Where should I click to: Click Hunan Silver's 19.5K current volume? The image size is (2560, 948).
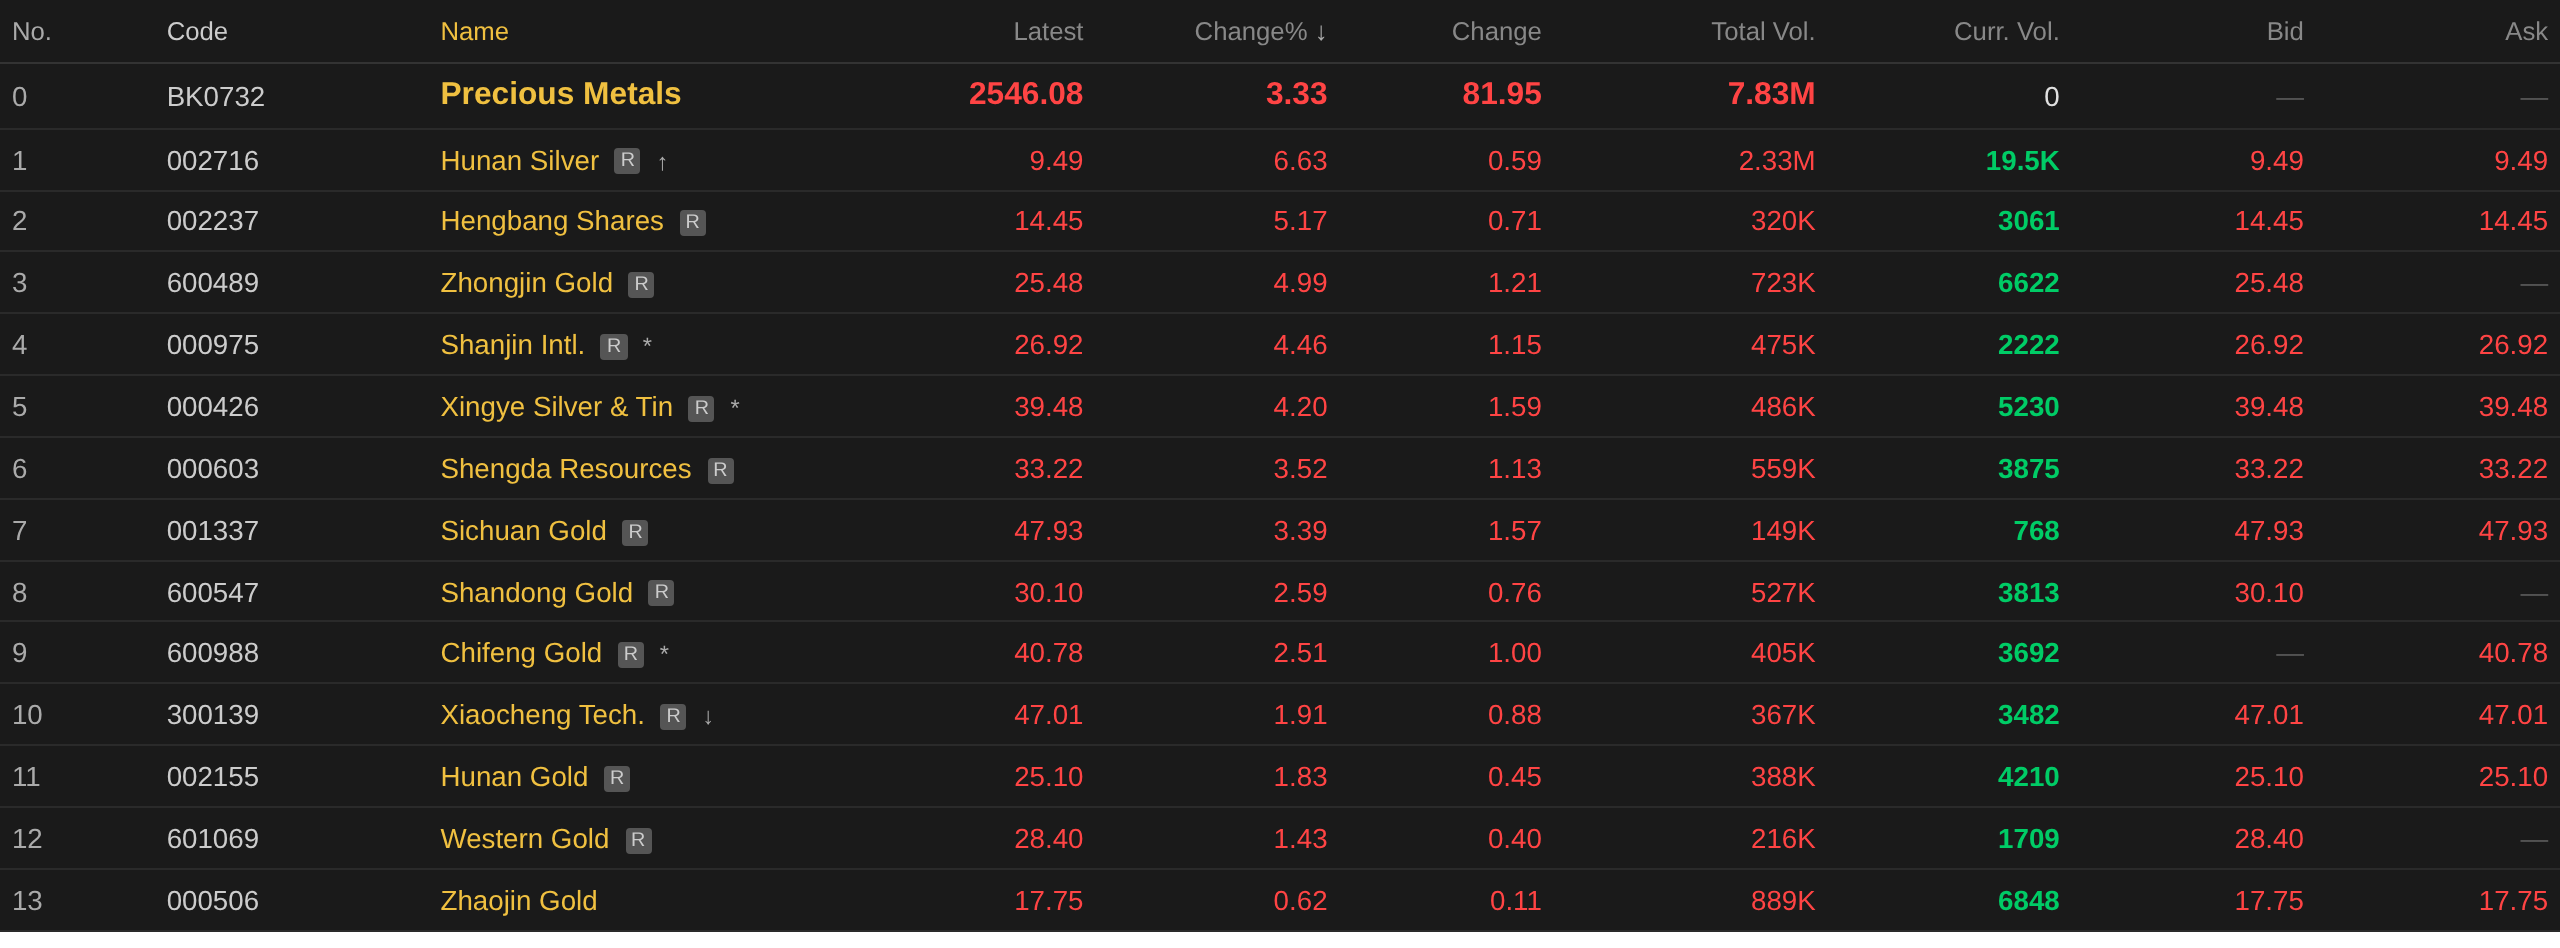coord(2022,161)
